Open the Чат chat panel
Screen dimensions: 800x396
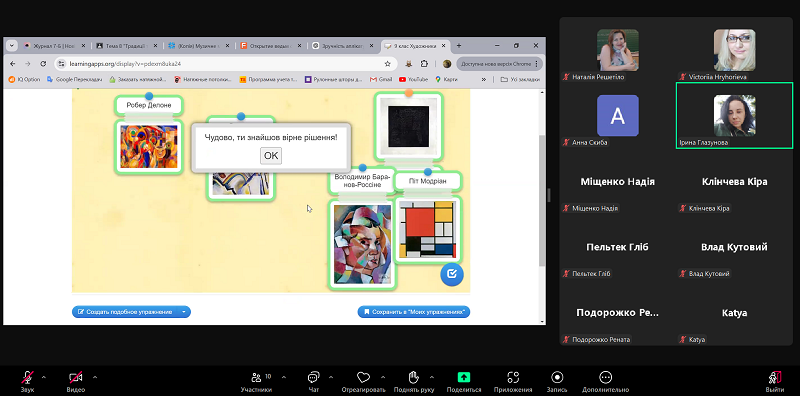coord(313,382)
